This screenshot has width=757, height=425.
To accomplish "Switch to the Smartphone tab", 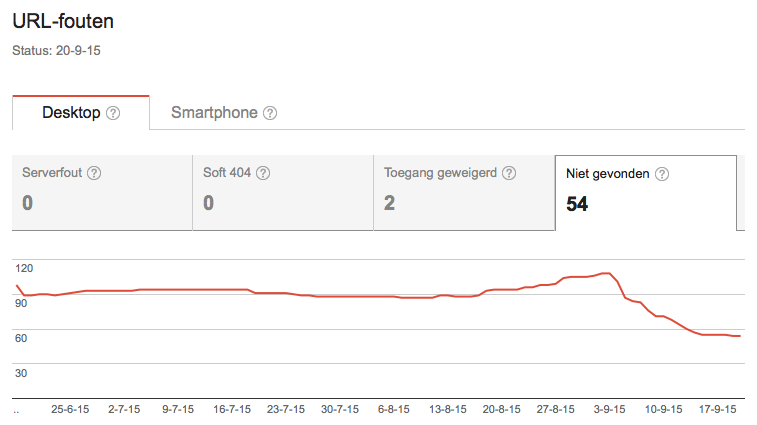I will point(214,113).
